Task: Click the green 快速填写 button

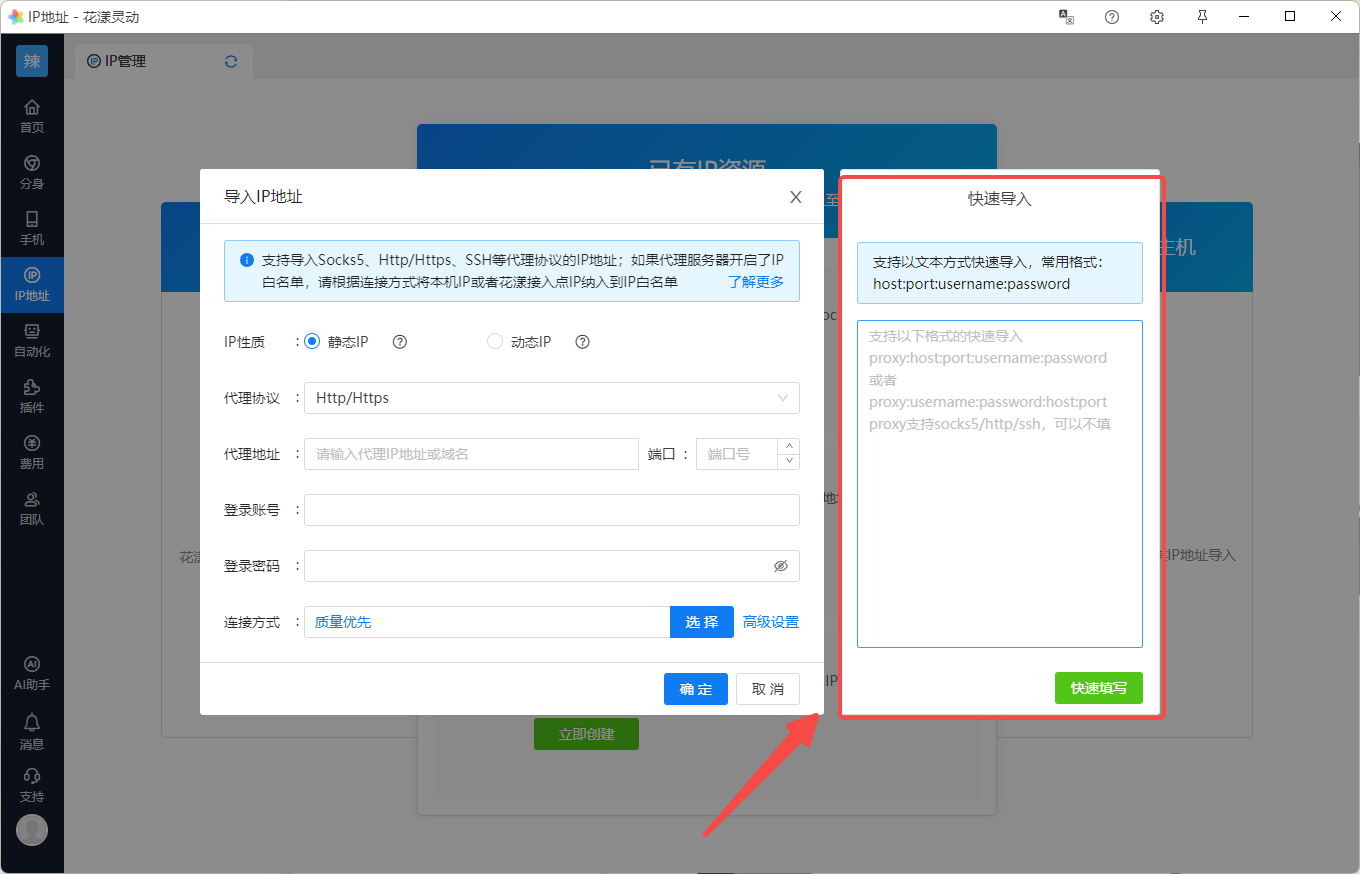Action: [1098, 688]
